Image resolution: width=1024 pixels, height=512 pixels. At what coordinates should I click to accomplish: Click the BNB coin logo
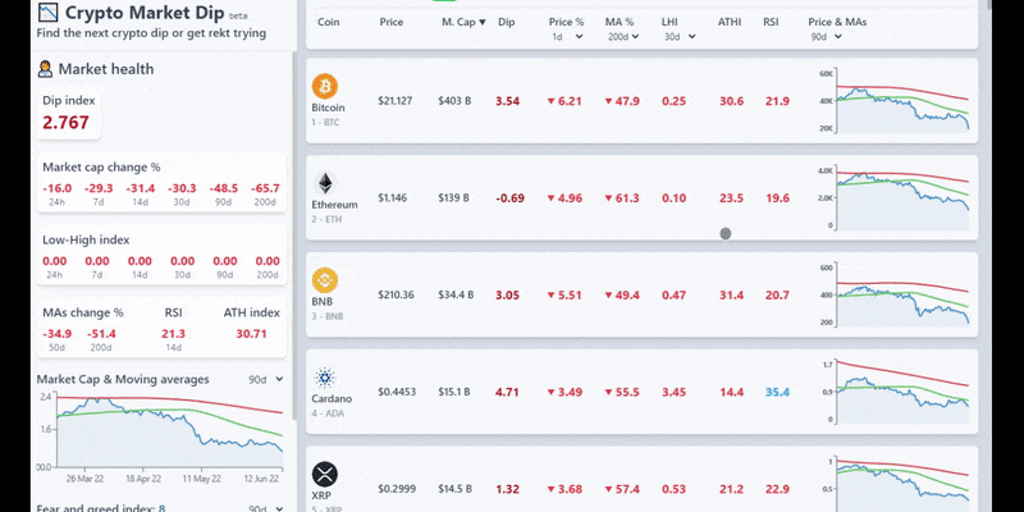click(x=325, y=280)
